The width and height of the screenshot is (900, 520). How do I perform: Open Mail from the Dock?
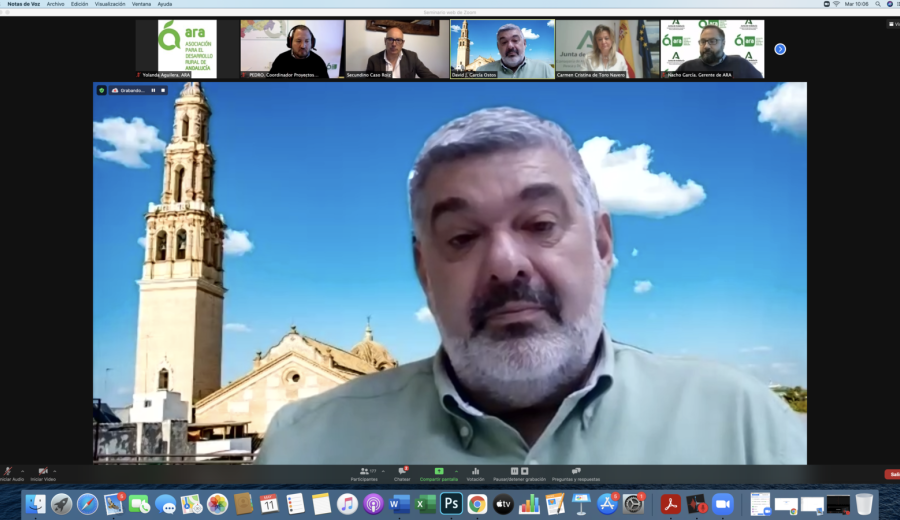(x=114, y=505)
